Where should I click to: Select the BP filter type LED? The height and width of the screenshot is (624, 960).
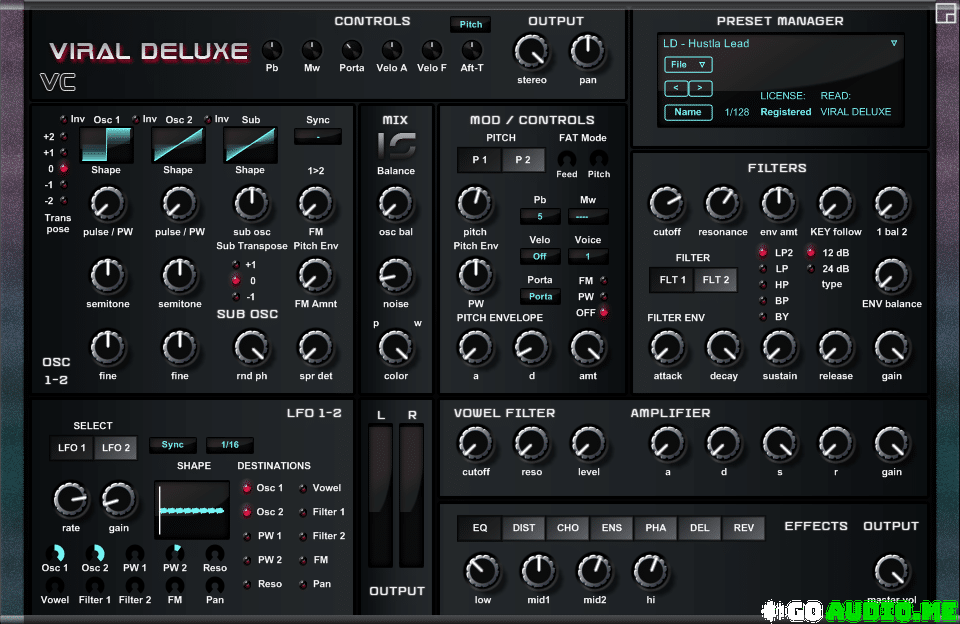(763, 301)
